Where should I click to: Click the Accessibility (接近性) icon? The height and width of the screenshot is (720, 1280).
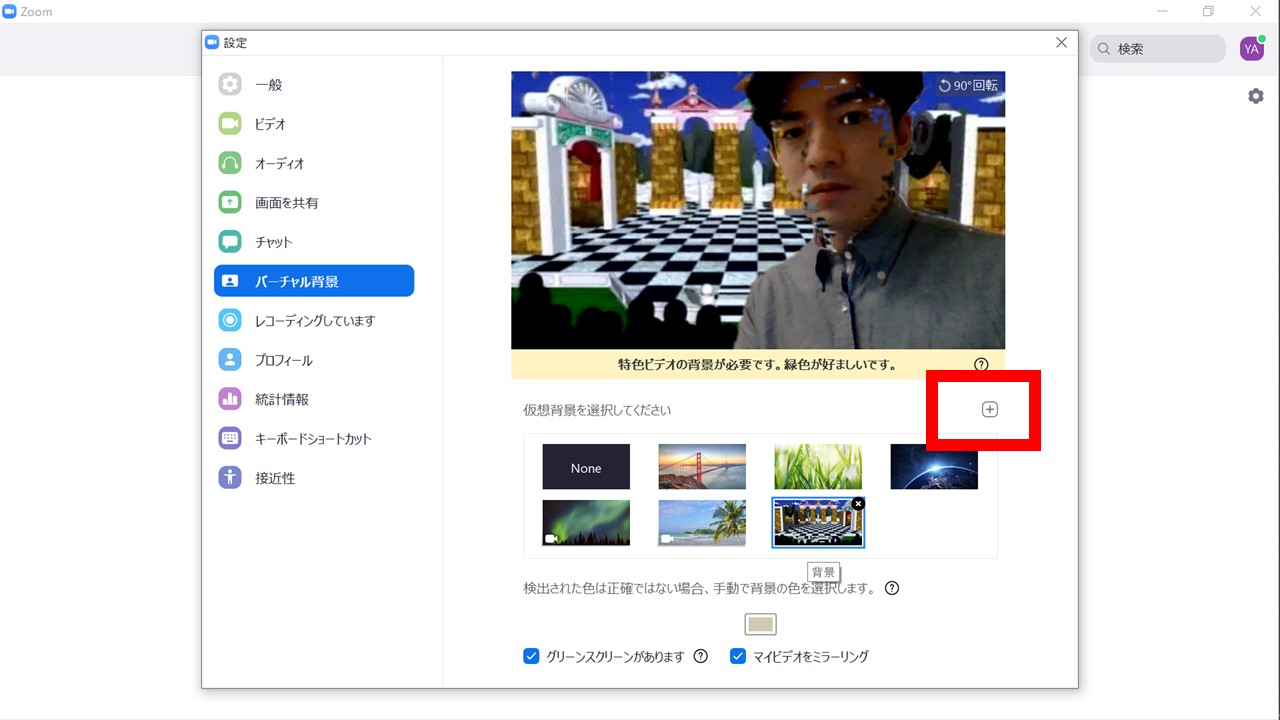pyautogui.click(x=230, y=478)
